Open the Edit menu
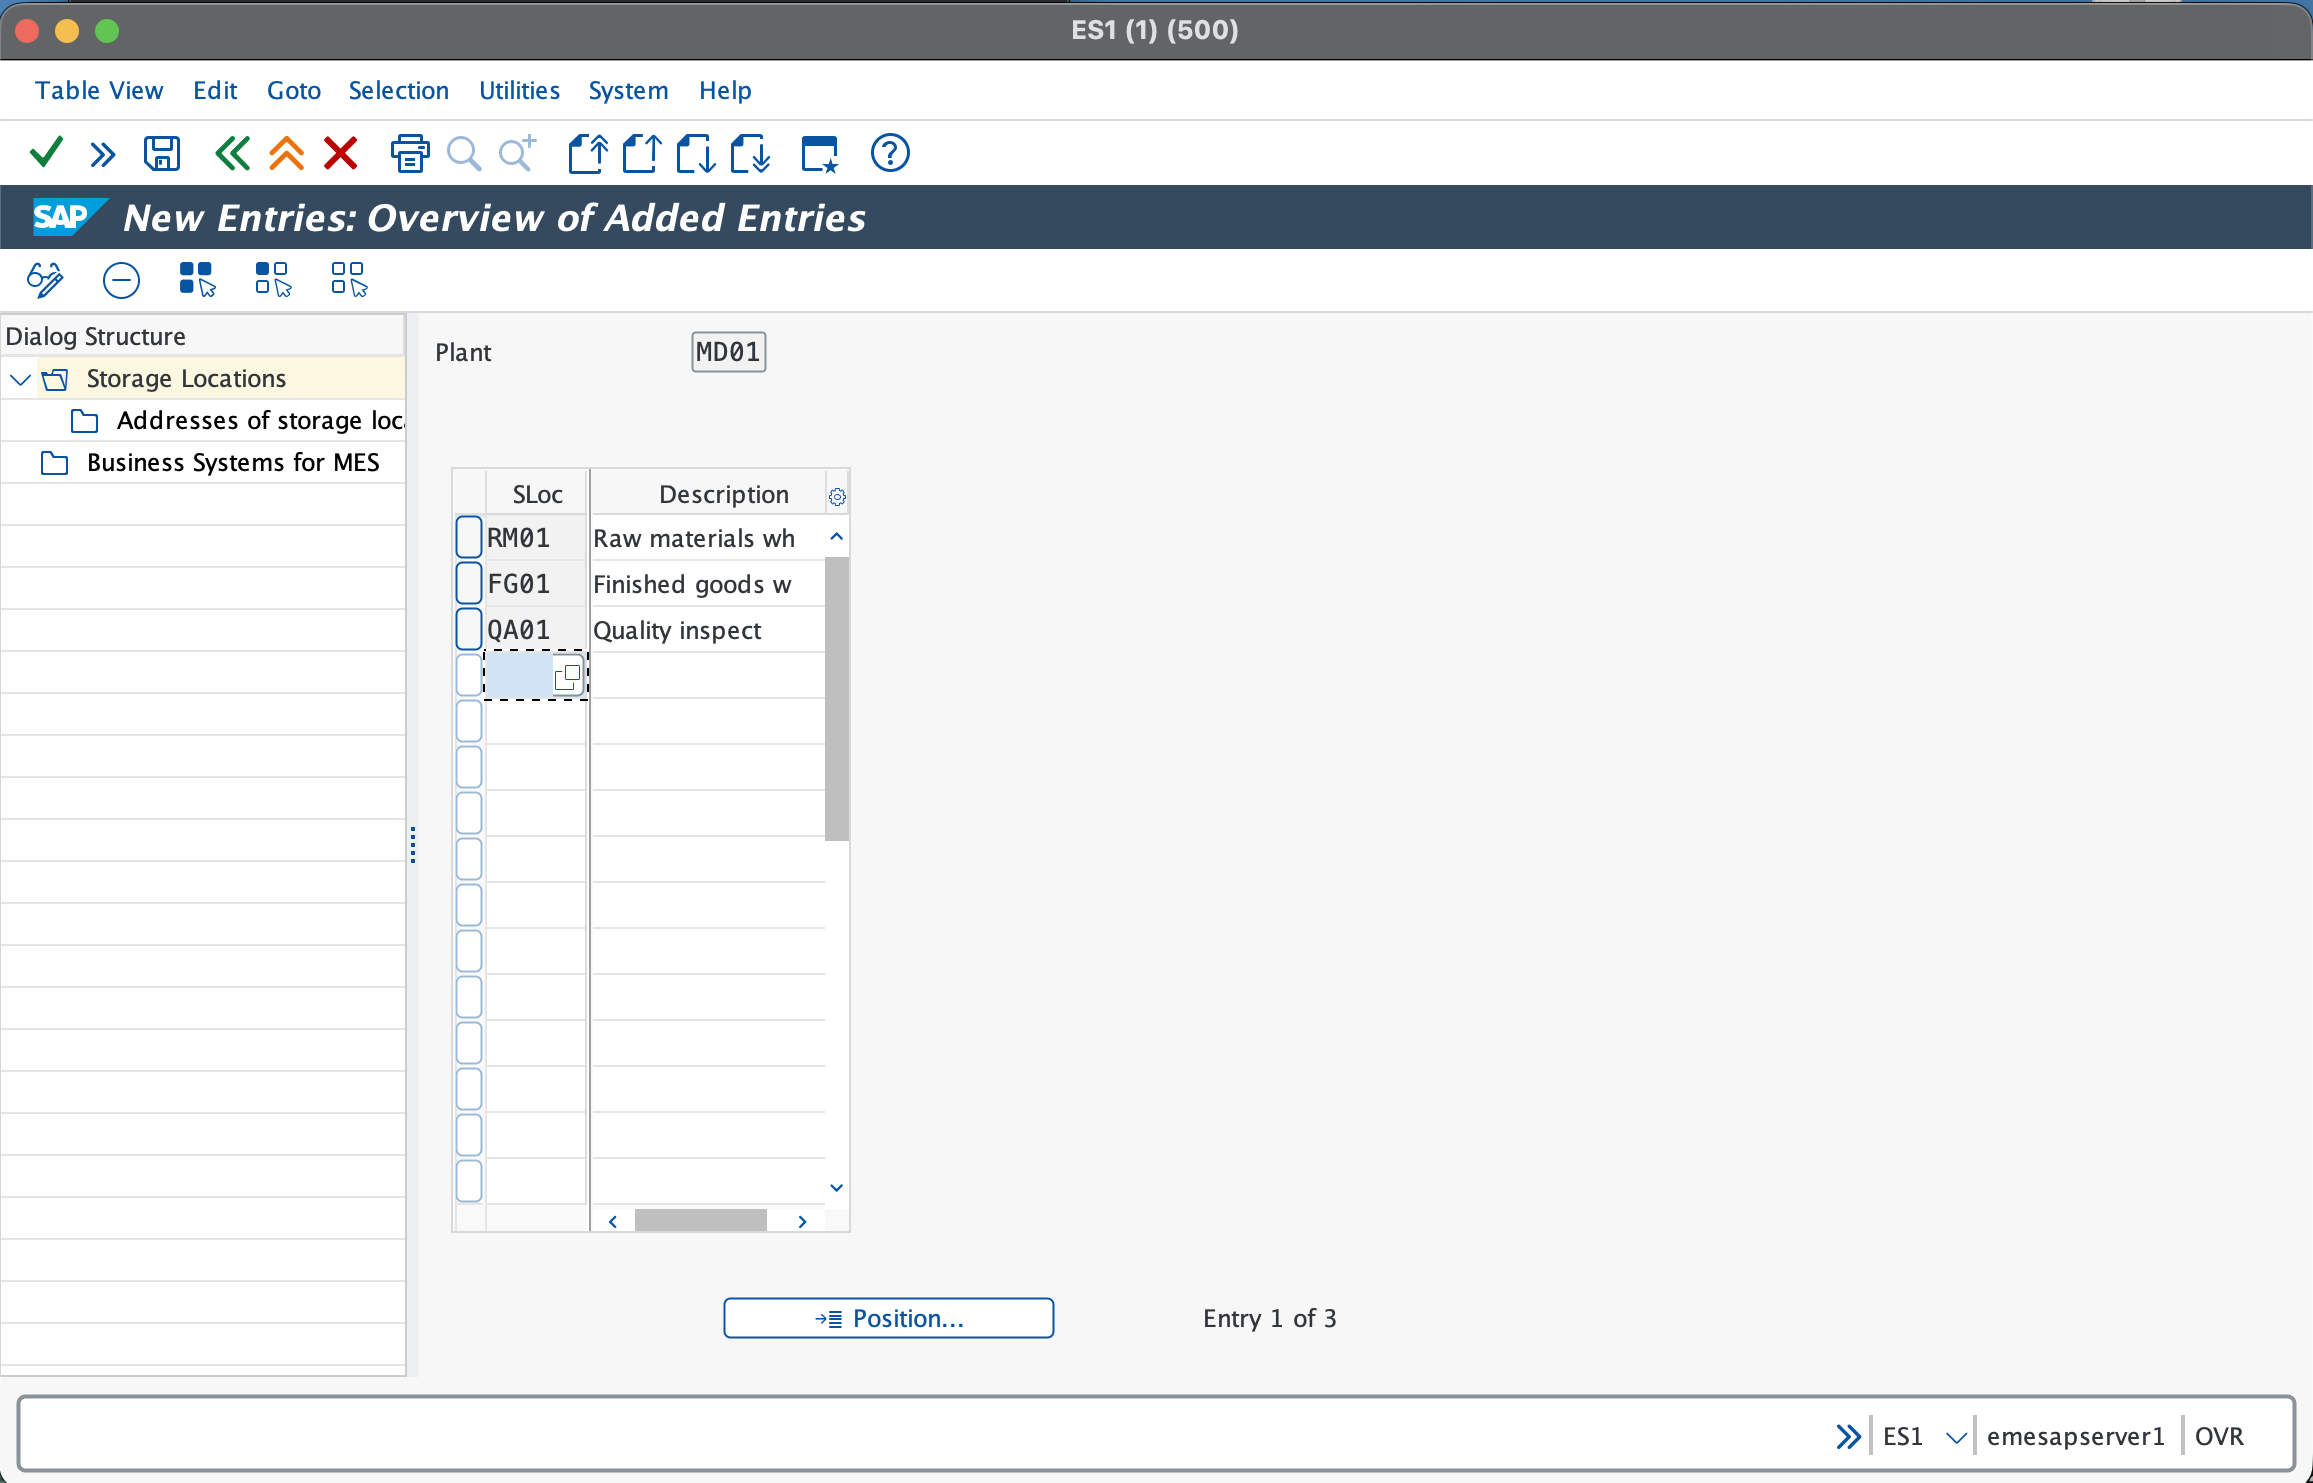 coord(215,90)
